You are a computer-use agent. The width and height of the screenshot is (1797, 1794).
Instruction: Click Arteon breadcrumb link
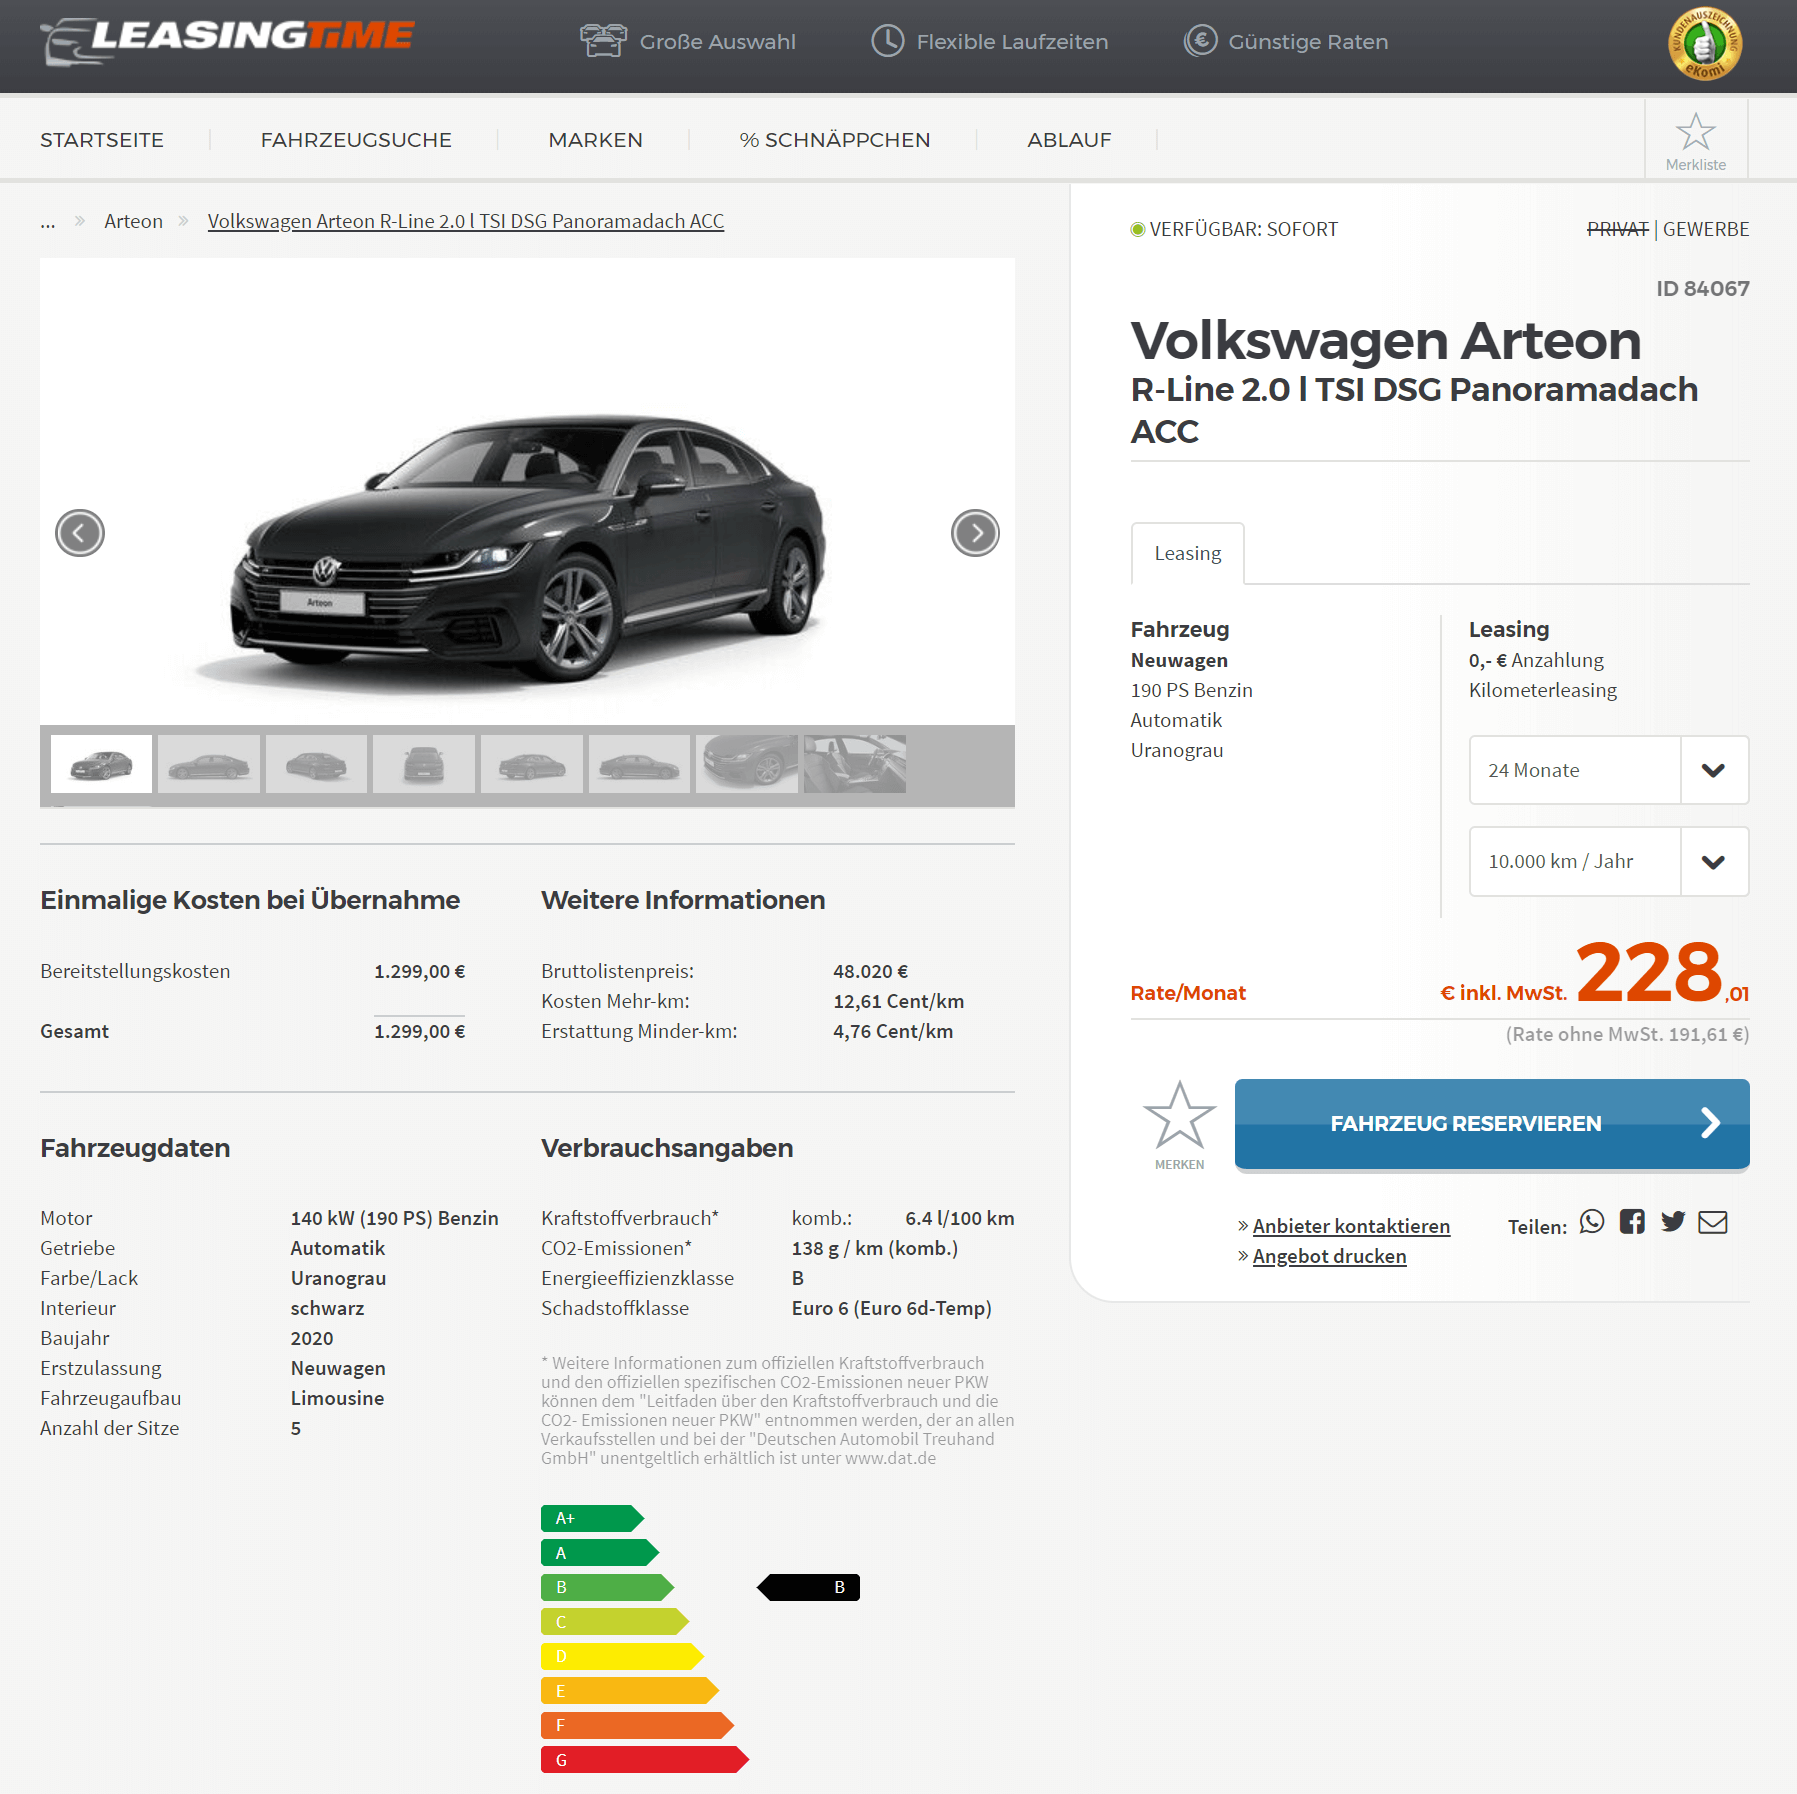(x=133, y=221)
